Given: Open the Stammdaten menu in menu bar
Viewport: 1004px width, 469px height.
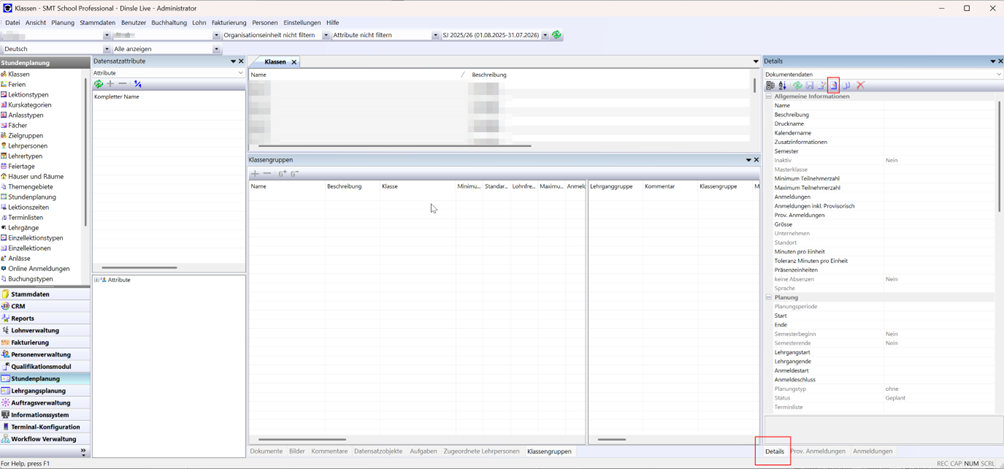Looking at the screenshot, I should click(97, 22).
